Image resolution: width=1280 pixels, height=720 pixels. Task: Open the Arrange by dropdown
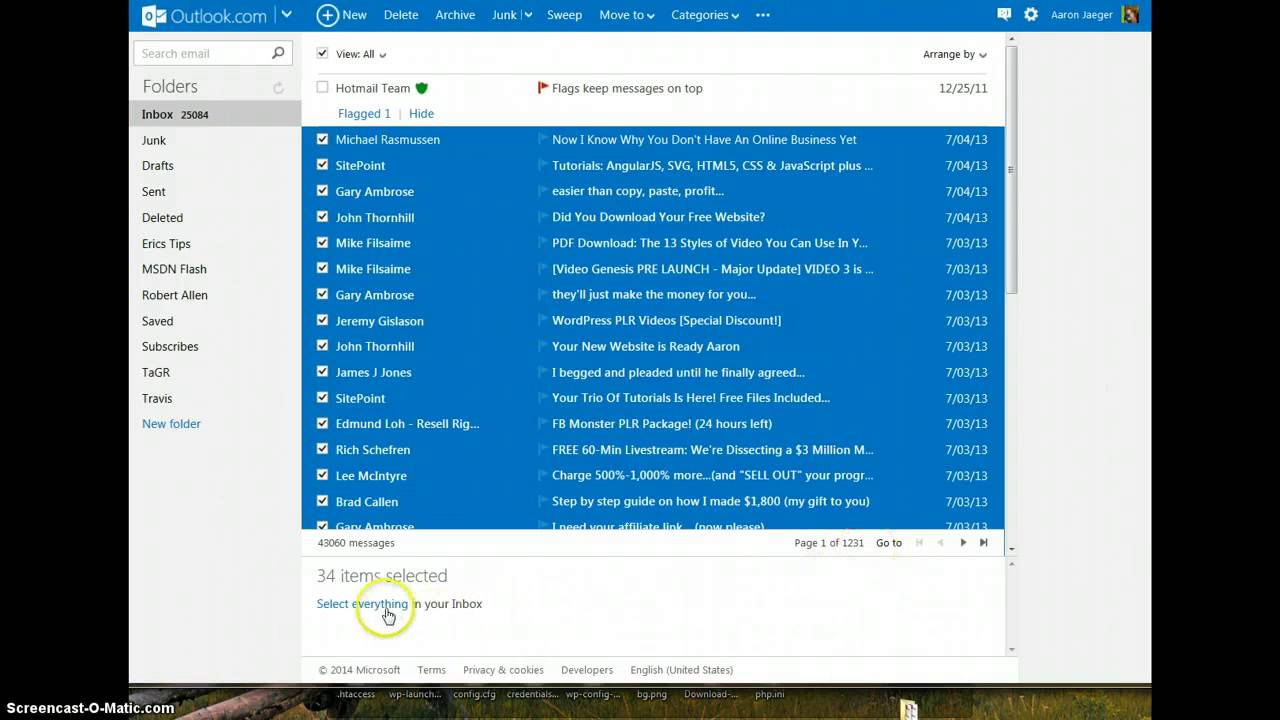[x=955, y=54]
